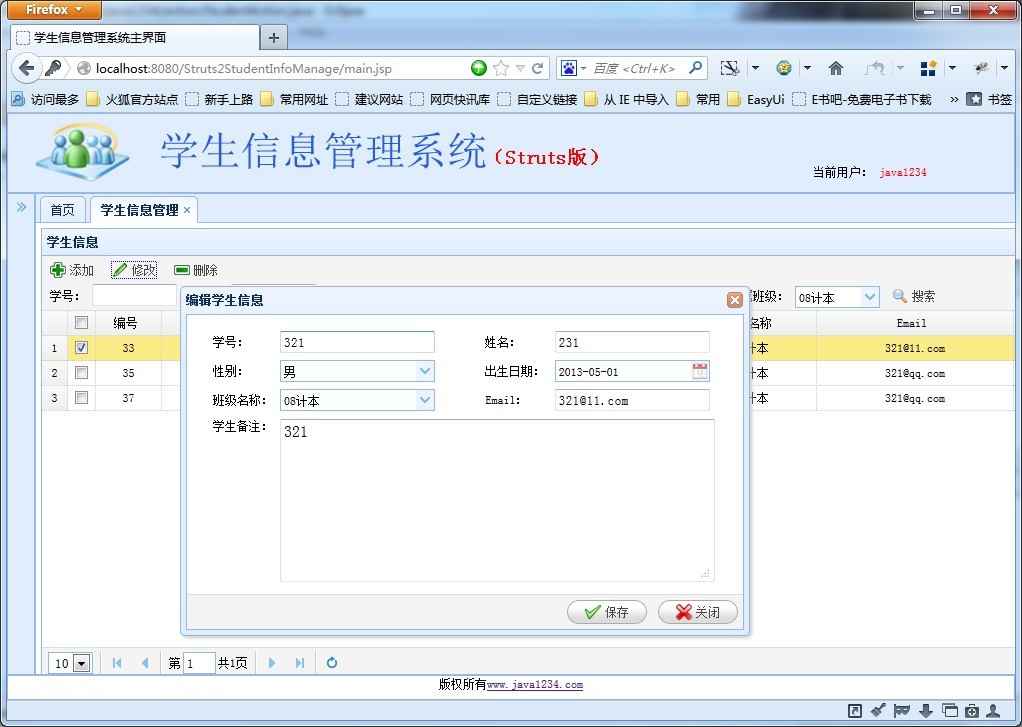The image size is (1022, 727).
Task: Toggle the select-all checkbox in grid header
Action: (81, 322)
